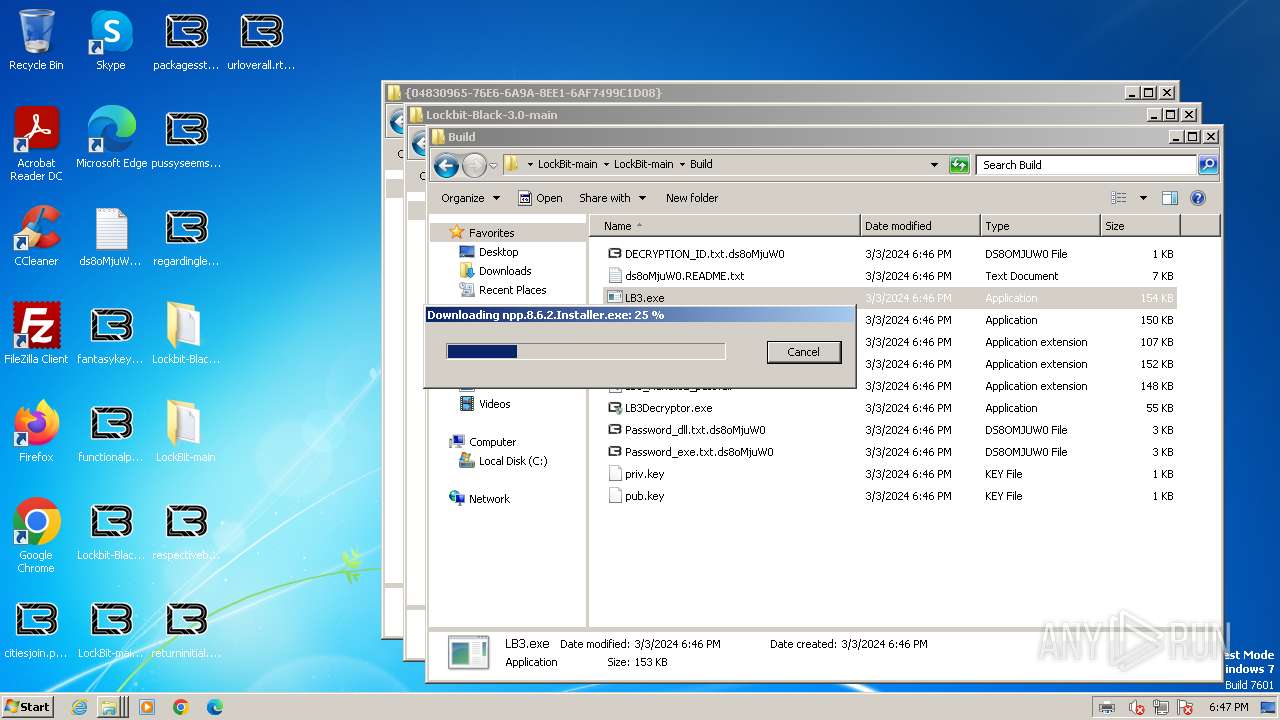Select the fantasykey... file on desktop

(x=111, y=334)
